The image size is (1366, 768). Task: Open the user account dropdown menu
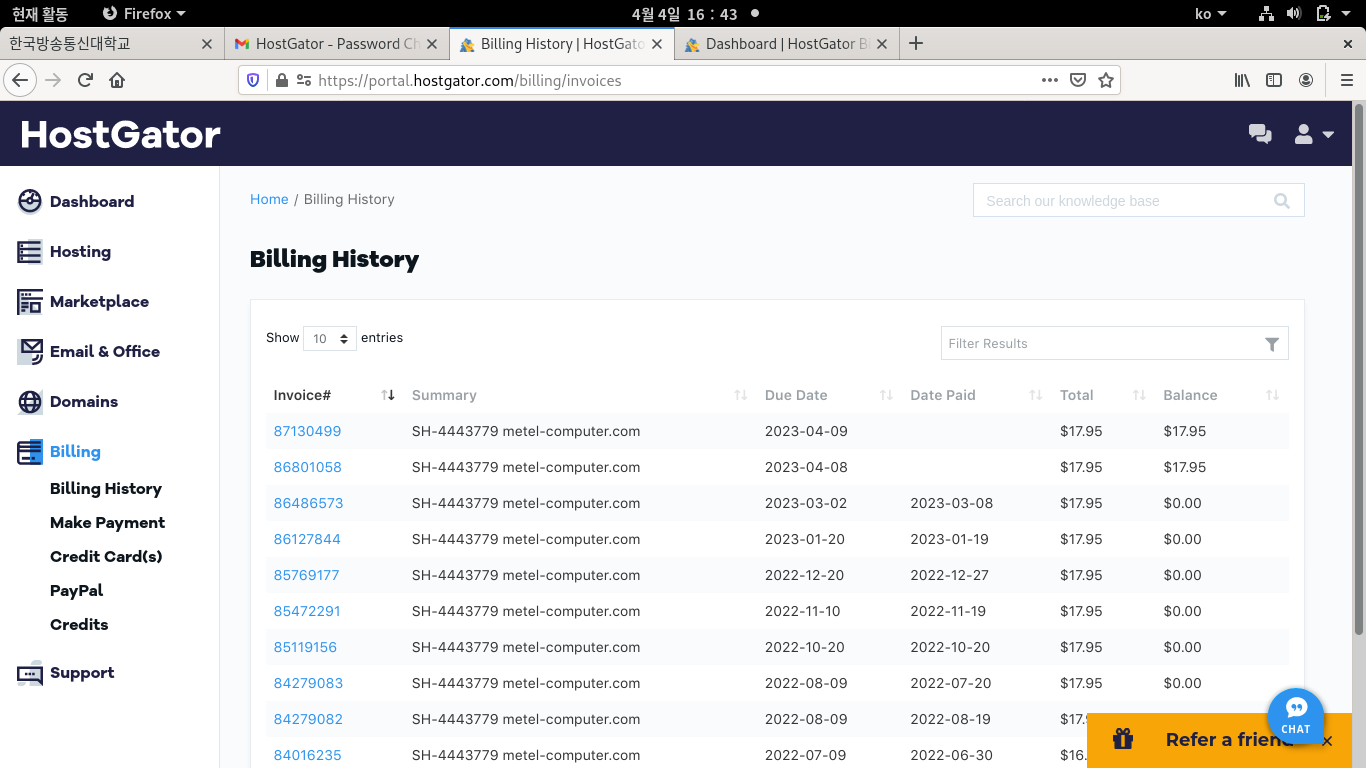pos(1314,134)
